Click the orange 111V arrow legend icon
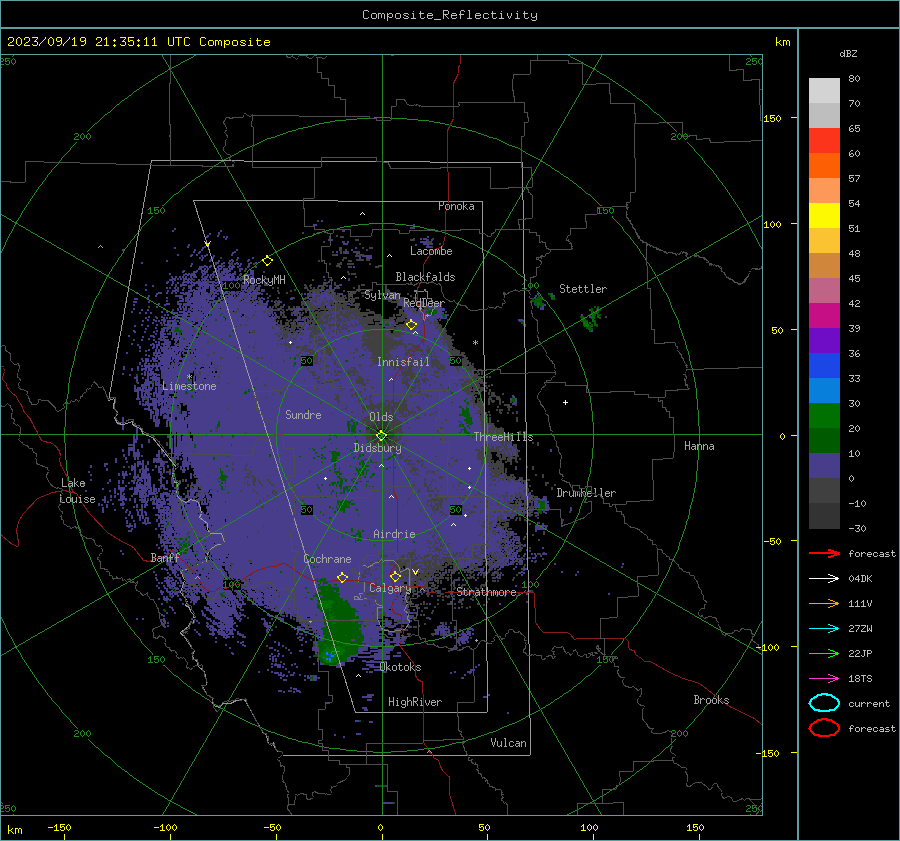 pos(824,603)
